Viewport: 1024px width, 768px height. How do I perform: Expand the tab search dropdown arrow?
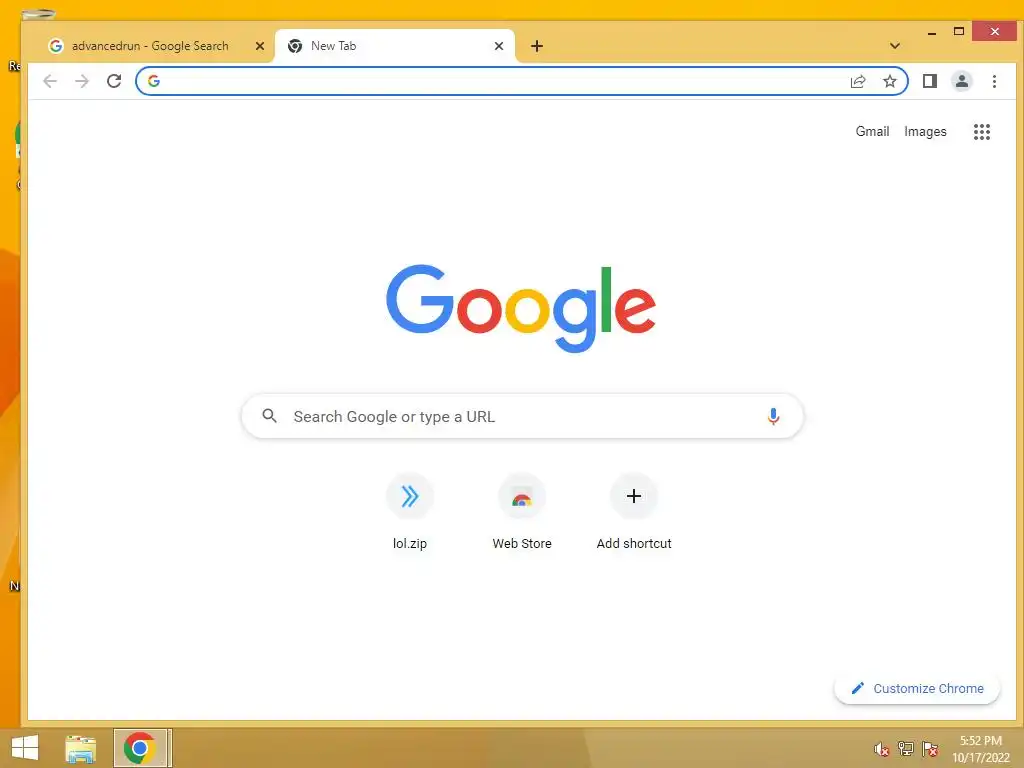point(895,46)
